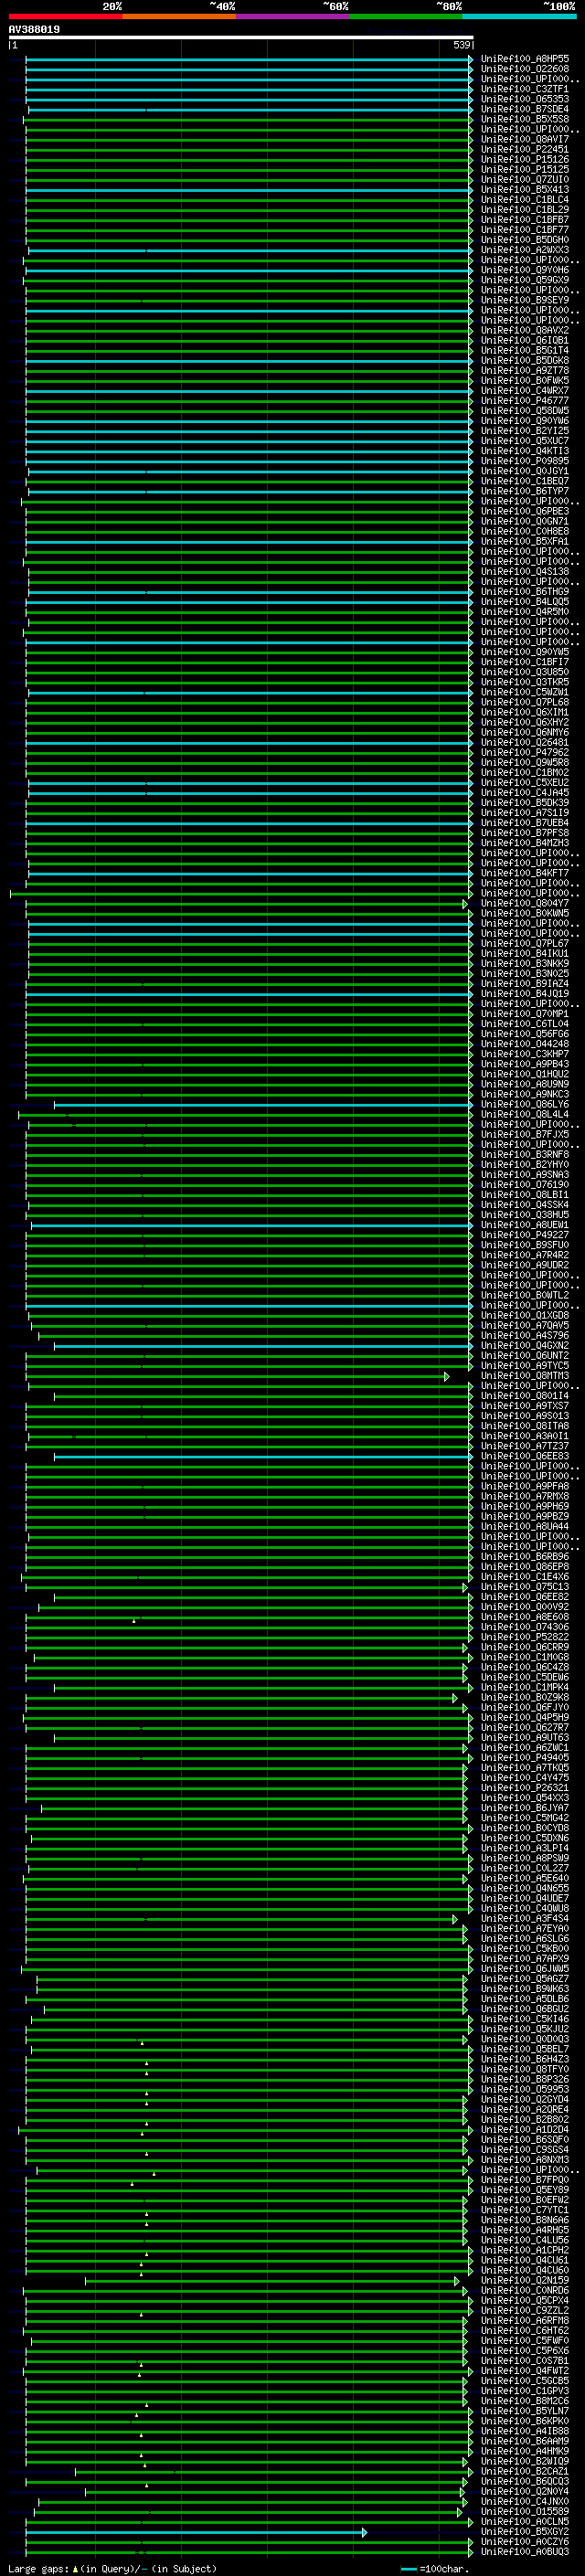Click hit label UniRef100_A0BUQ3

(x=525, y=2552)
